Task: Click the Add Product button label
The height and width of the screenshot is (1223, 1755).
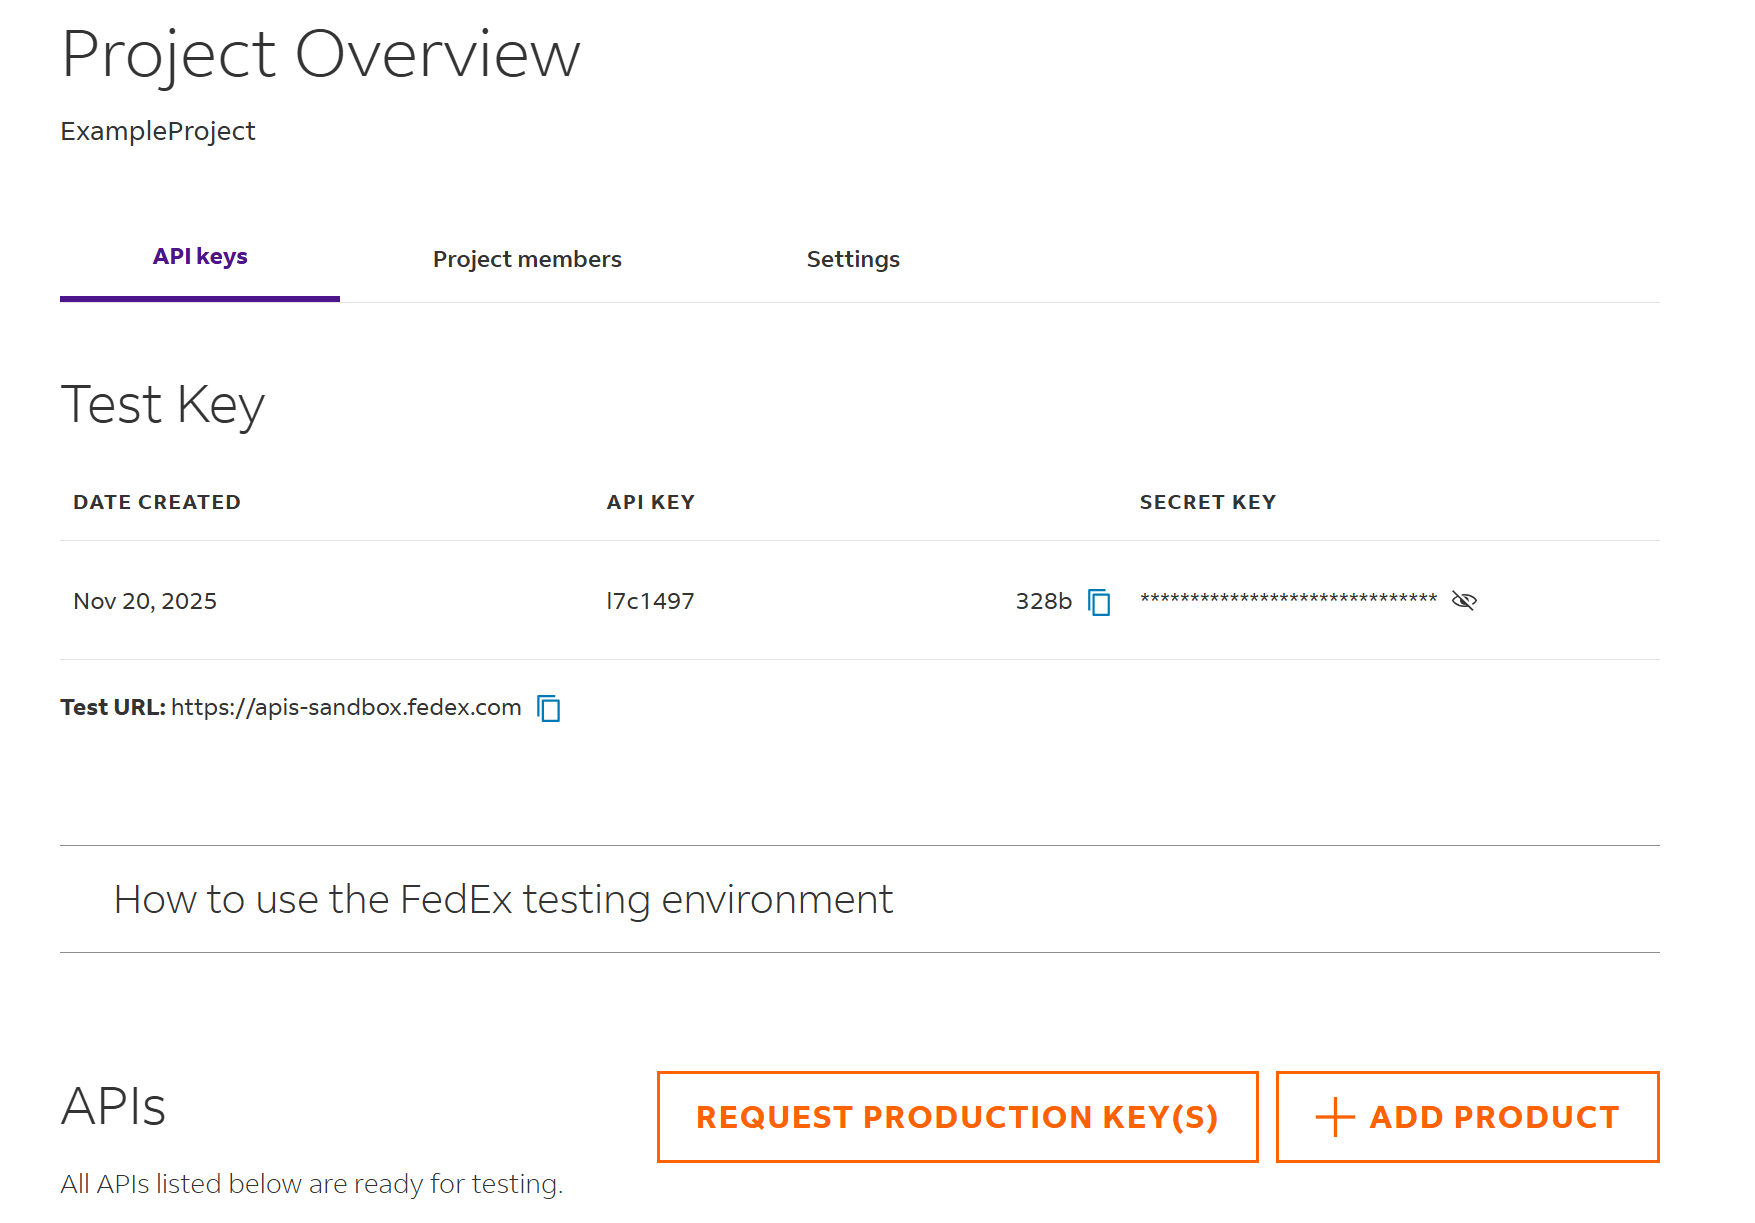Action: [1494, 1117]
